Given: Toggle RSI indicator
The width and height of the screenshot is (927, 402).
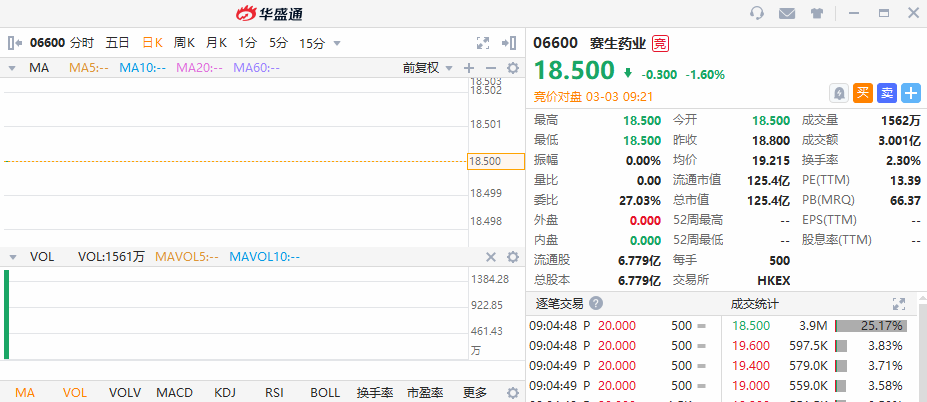Looking at the screenshot, I should (274, 393).
